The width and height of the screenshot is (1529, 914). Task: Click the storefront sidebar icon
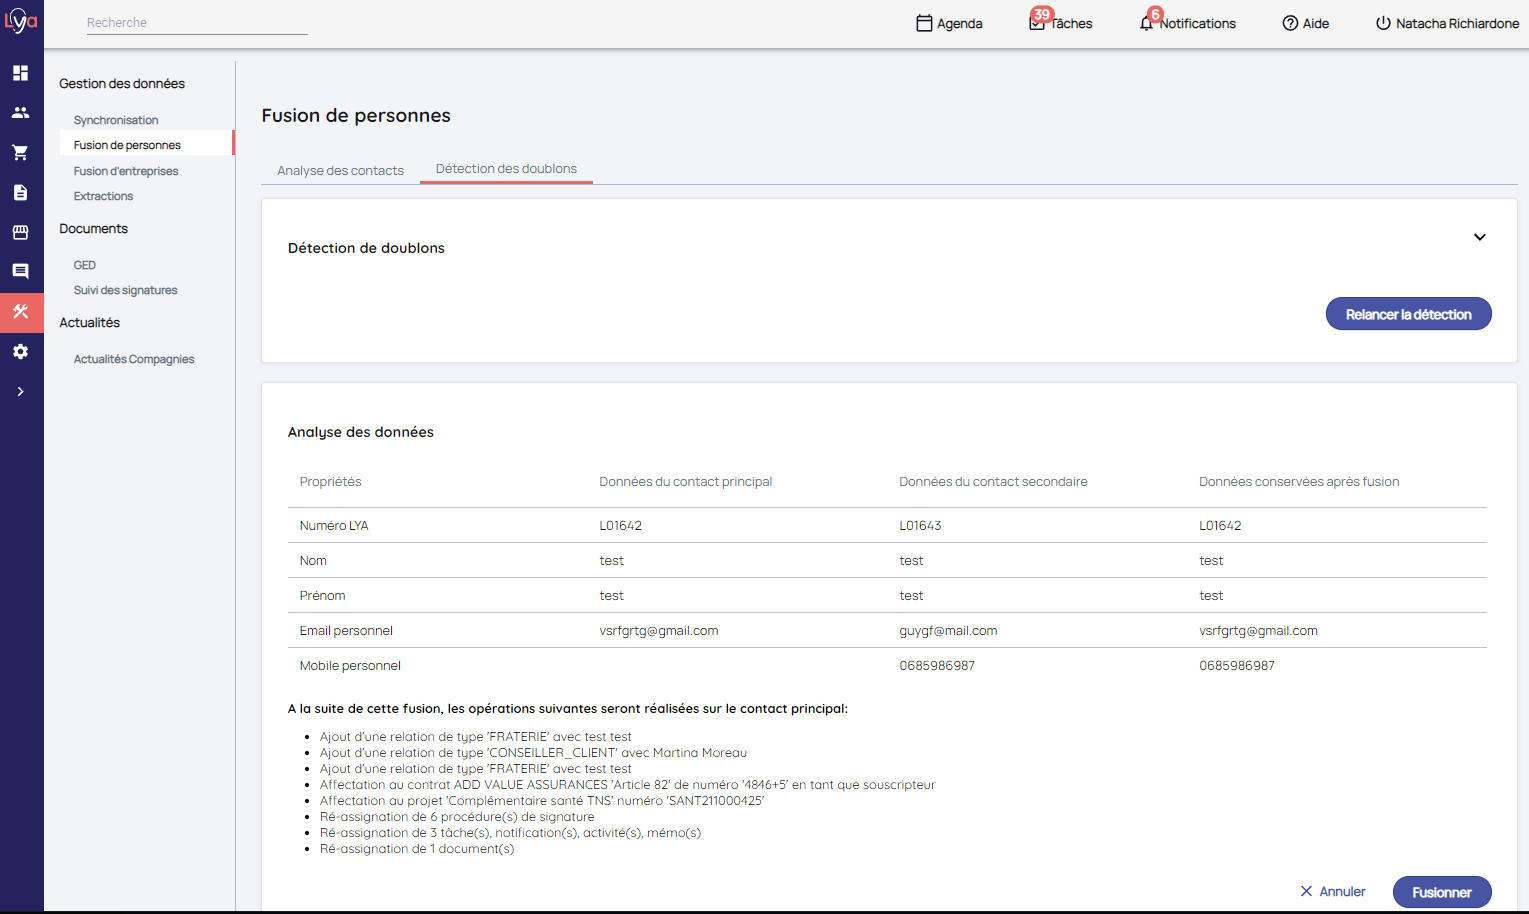click(x=20, y=232)
